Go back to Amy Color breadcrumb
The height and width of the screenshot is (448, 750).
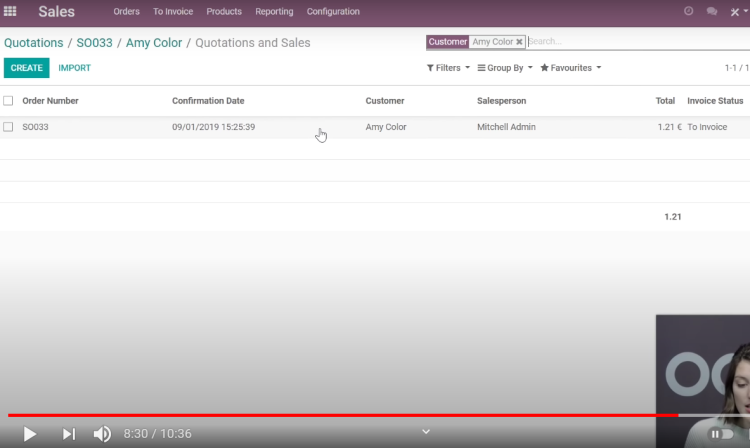[x=154, y=43]
